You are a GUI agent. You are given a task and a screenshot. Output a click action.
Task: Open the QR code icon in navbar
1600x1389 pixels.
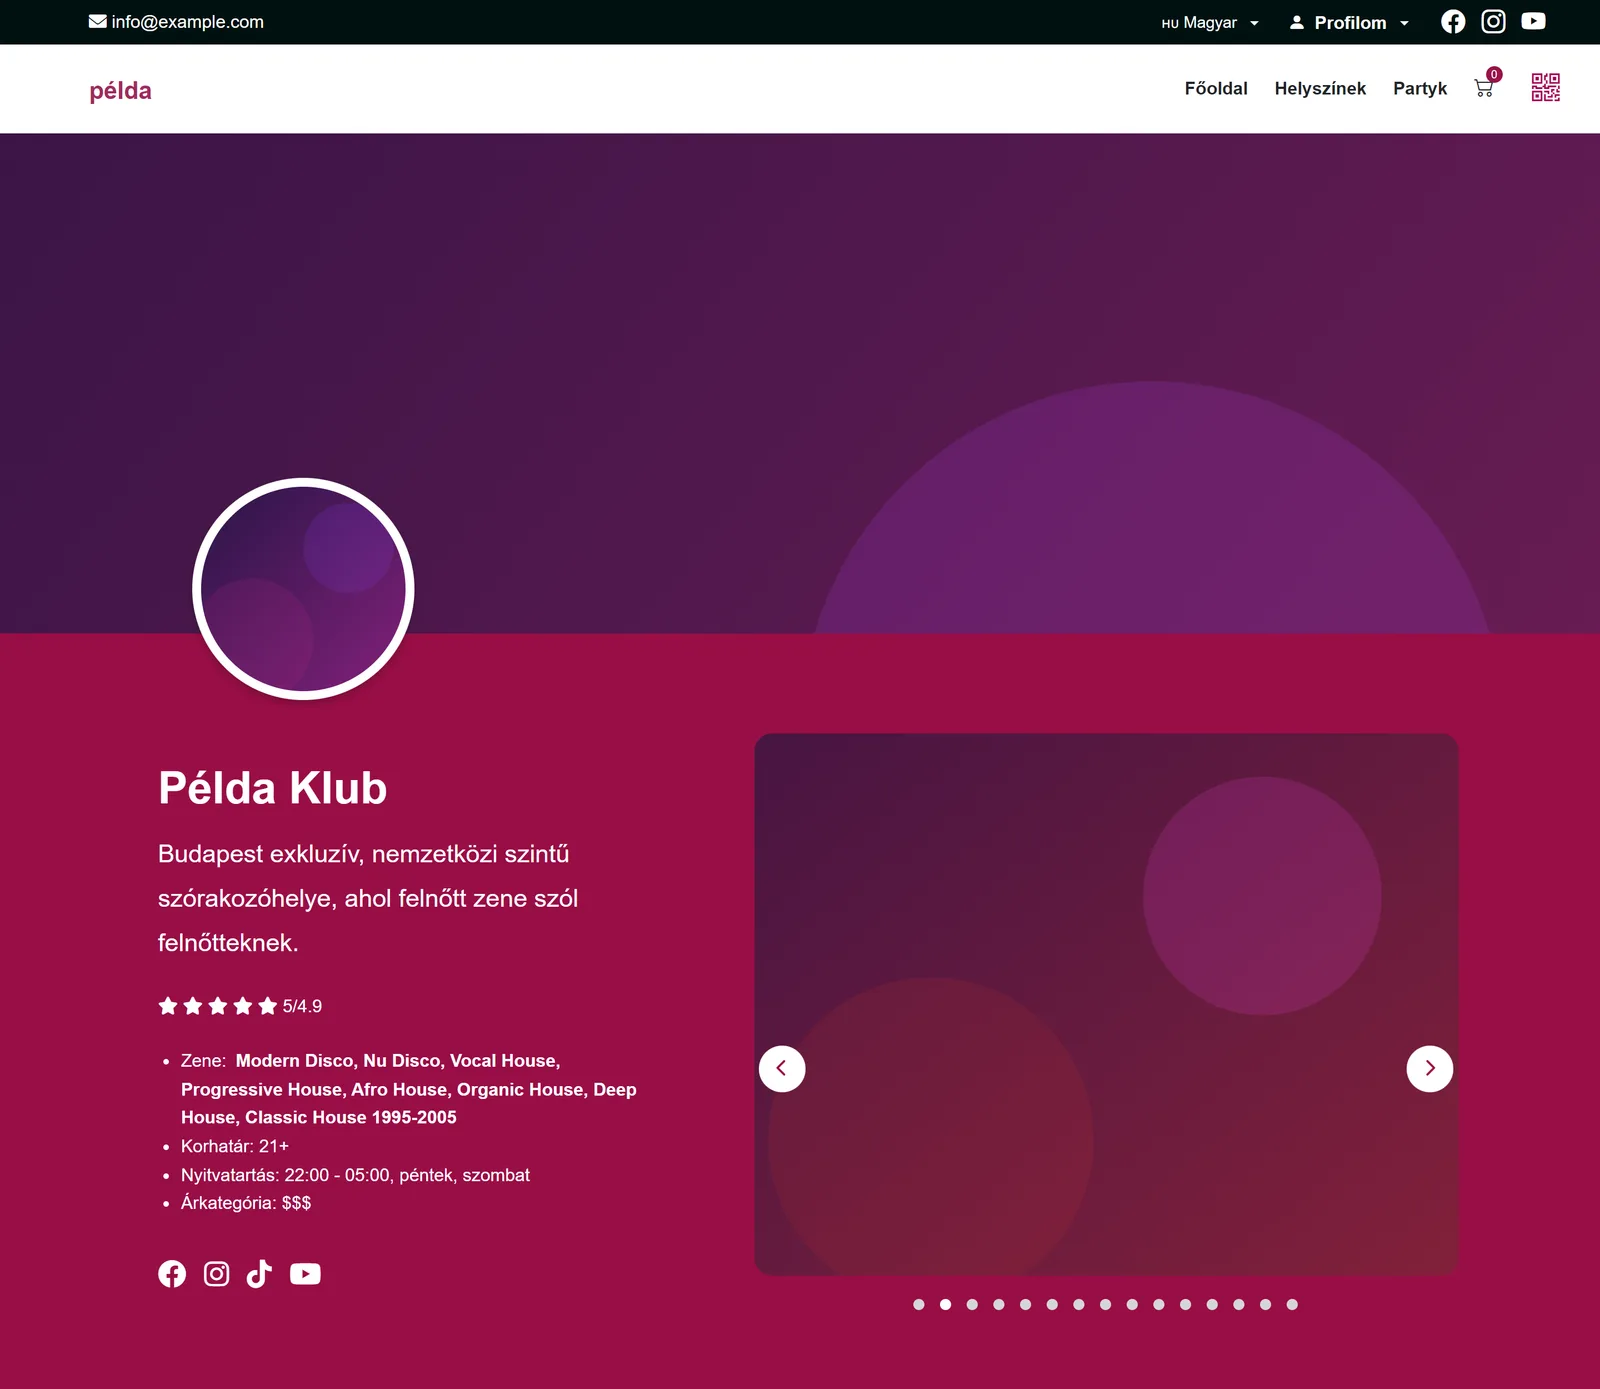[x=1546, y=88]
